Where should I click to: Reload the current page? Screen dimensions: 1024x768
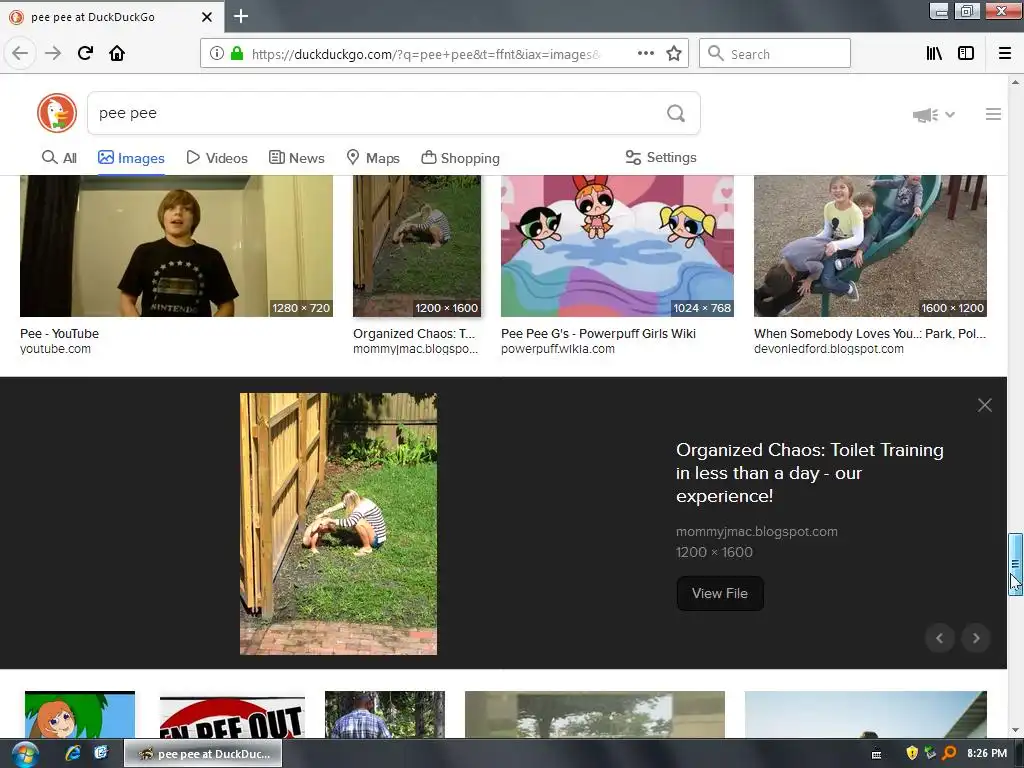click(85, 53)
